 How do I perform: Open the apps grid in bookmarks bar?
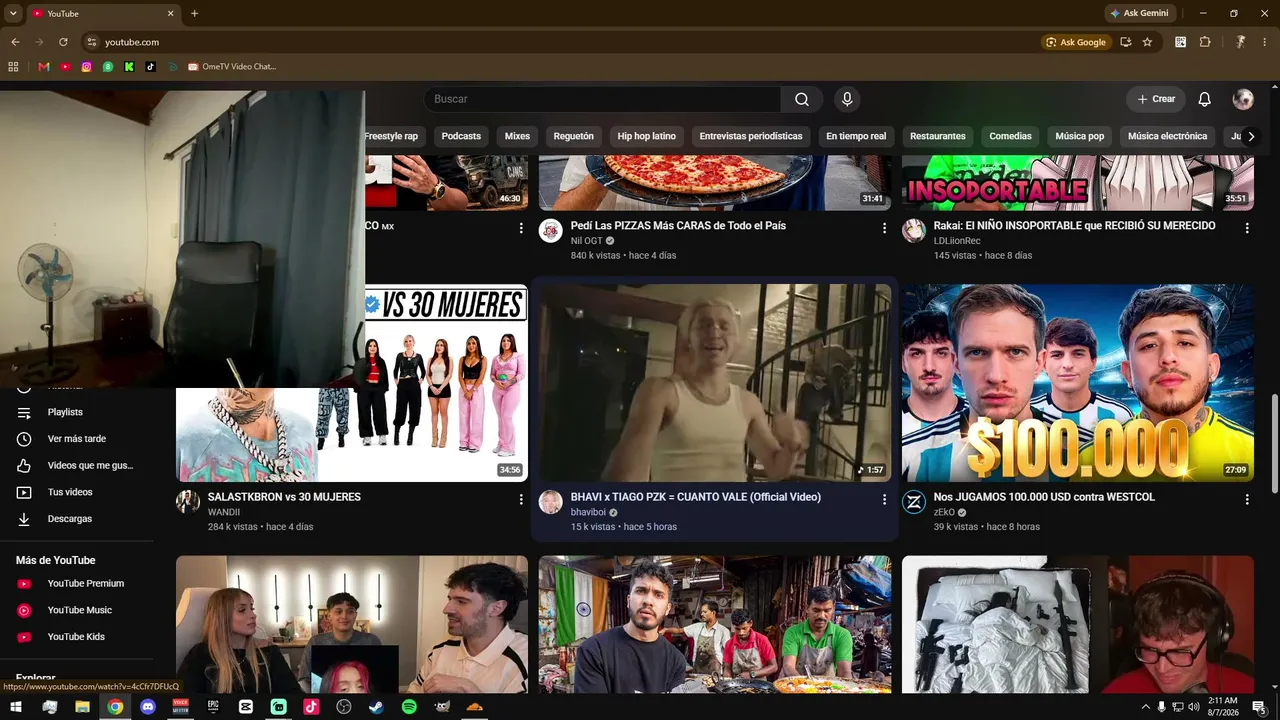[x=13, y=67]
